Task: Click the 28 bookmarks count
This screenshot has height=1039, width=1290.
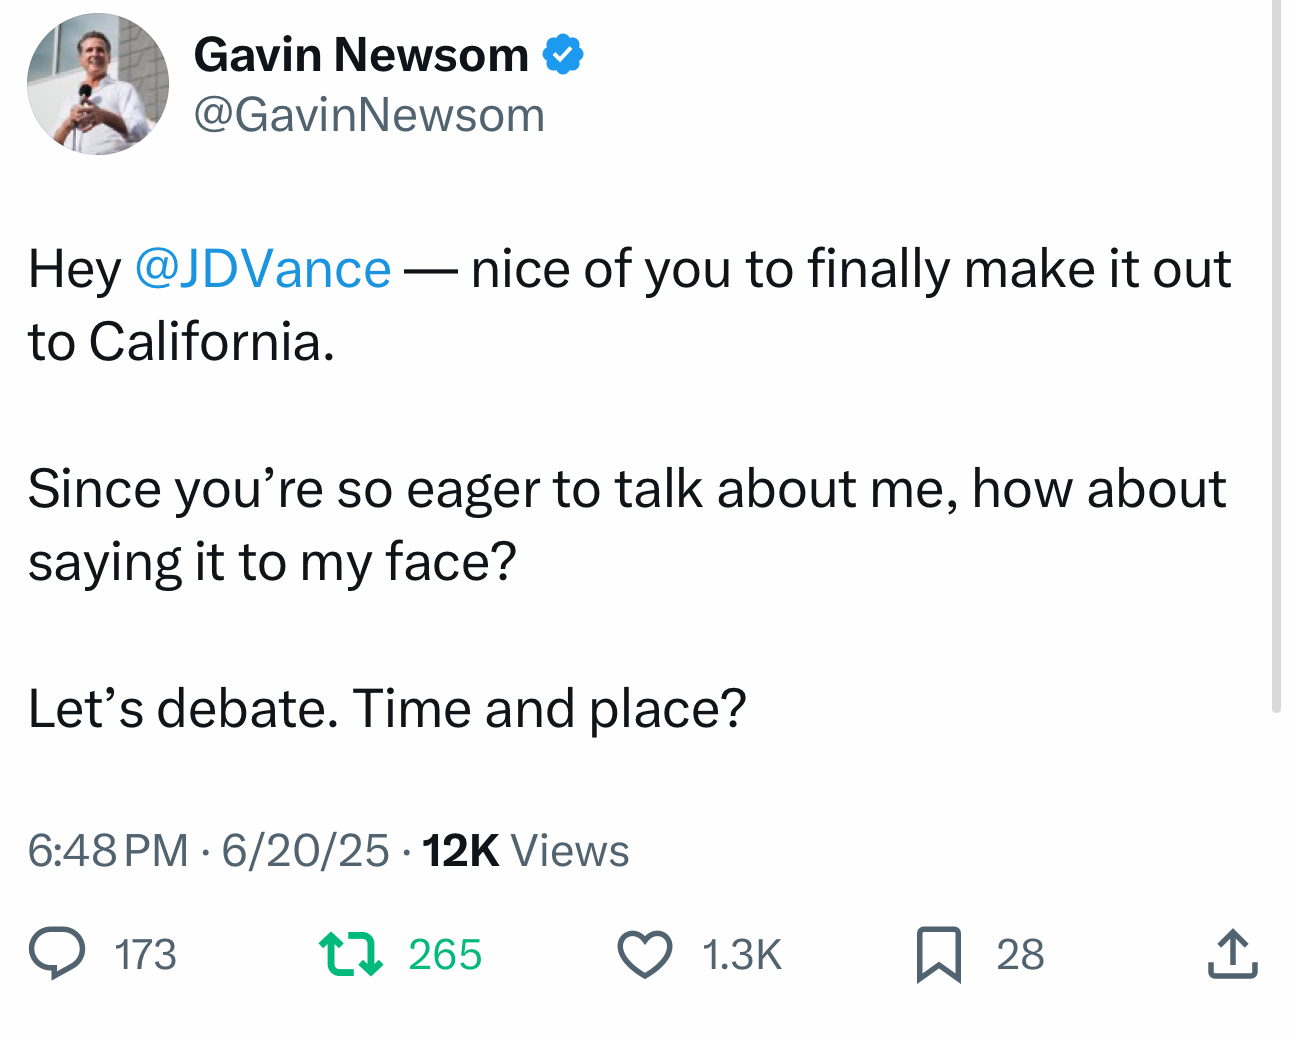Action: click(x=1020, y=954)
